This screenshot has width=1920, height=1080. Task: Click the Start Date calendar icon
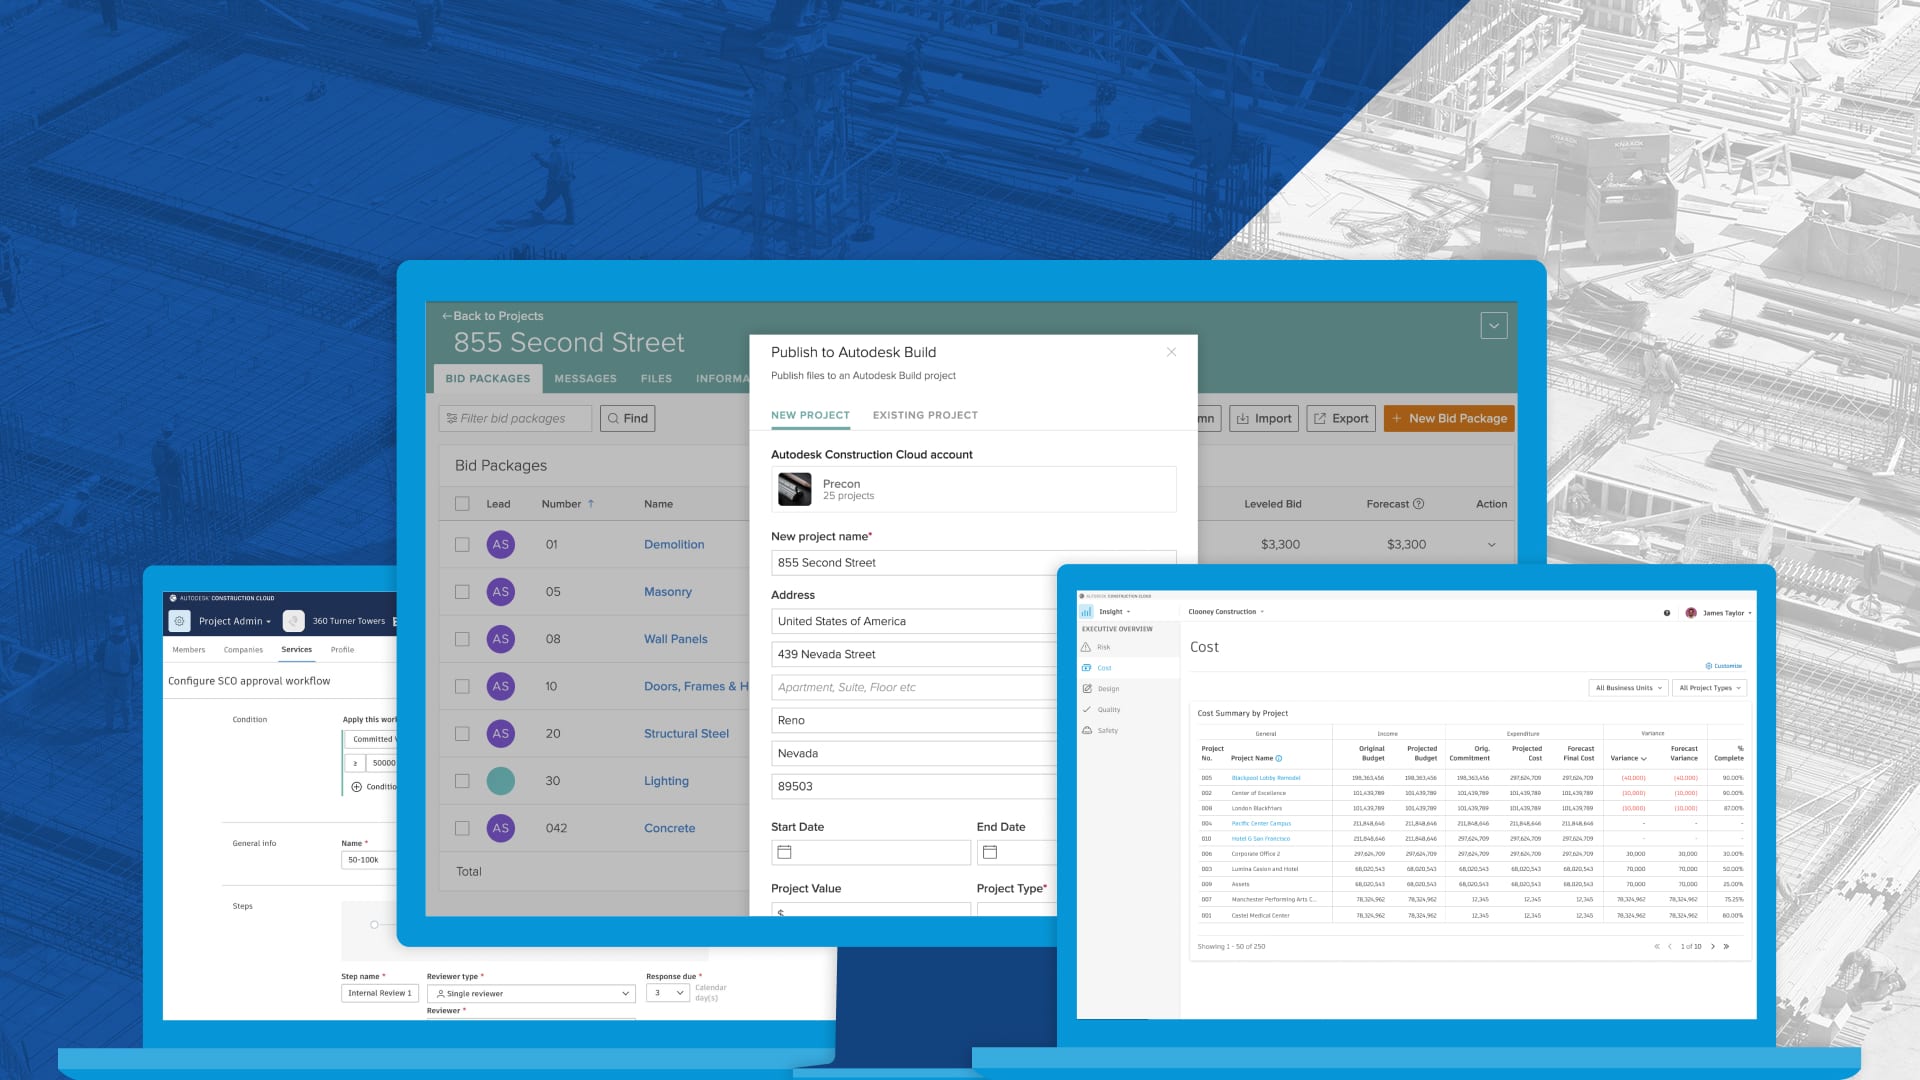tap(785, 852)
